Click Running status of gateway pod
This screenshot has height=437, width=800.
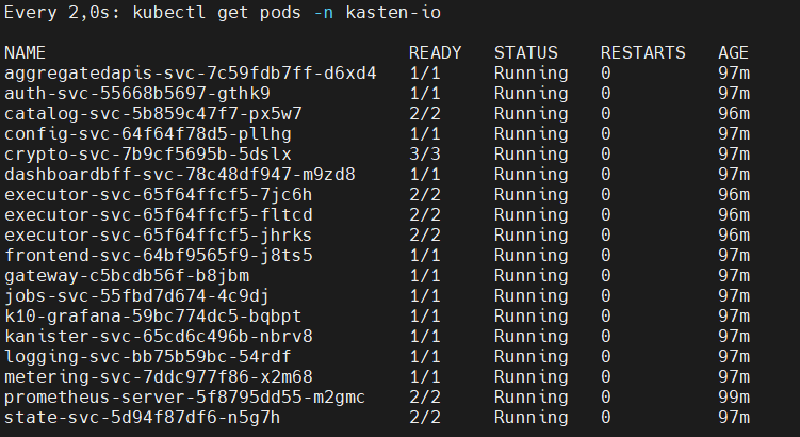(x=531, y=276)
